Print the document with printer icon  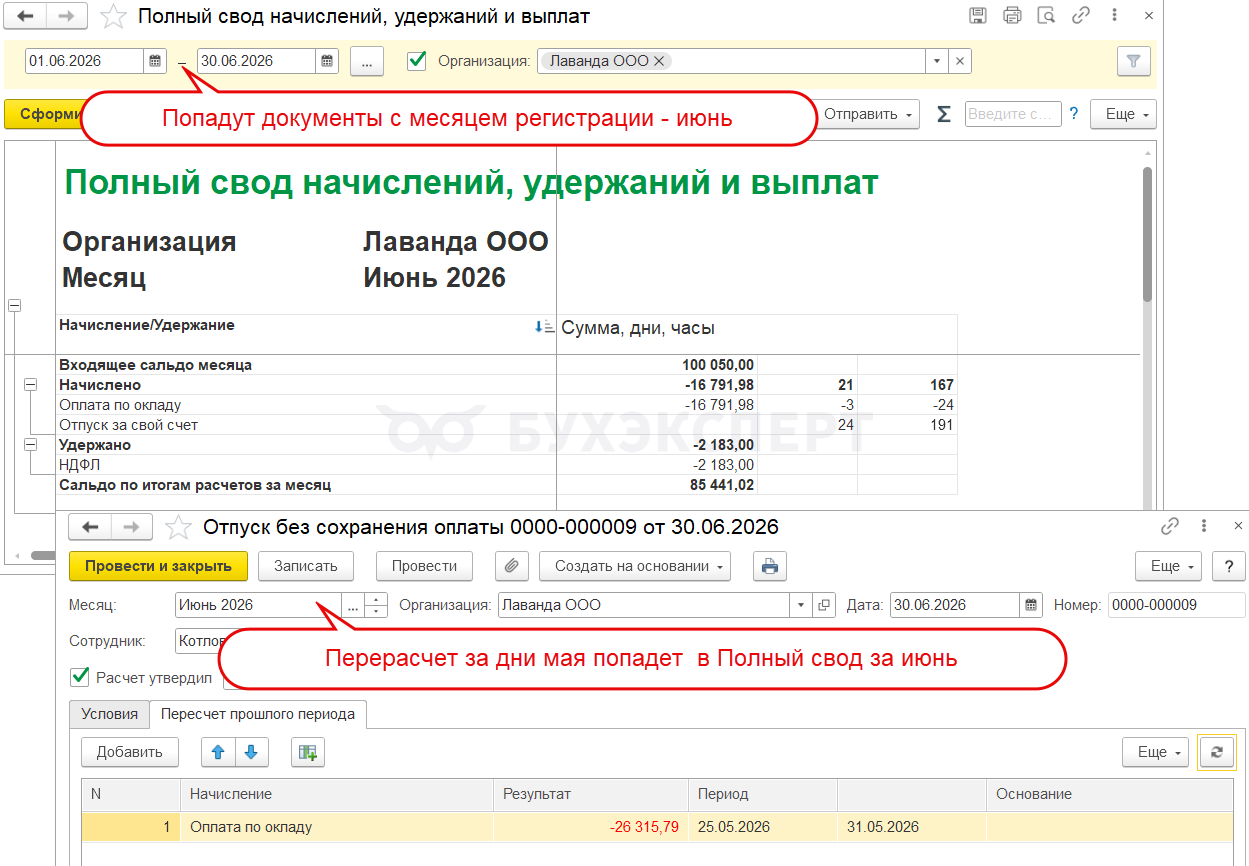pos(770,565)
